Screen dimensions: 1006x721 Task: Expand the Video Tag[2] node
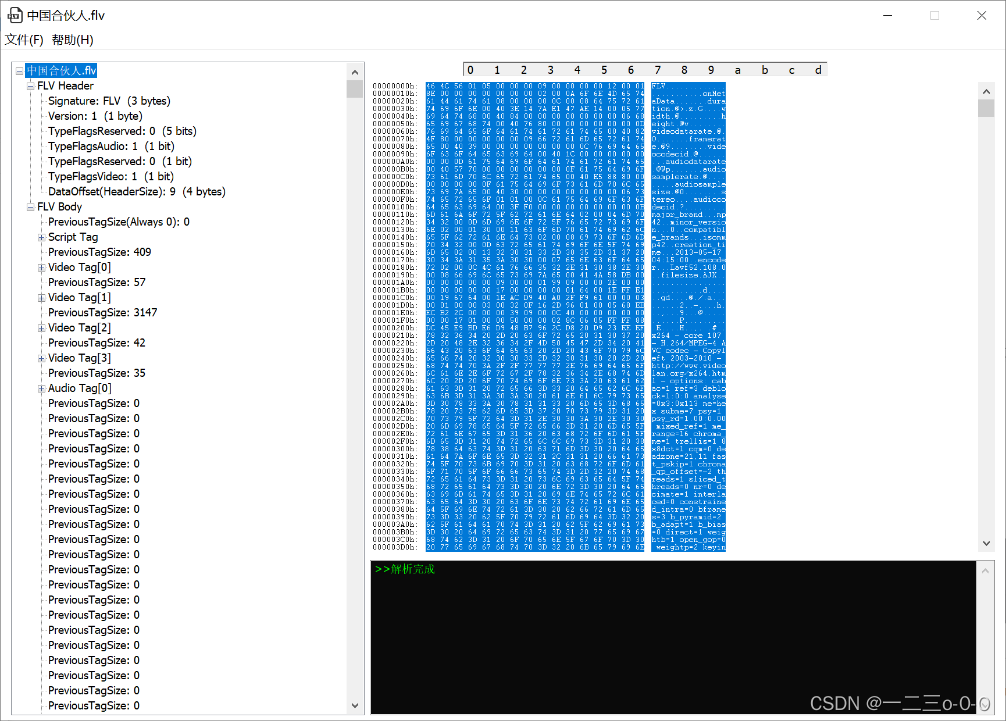(x=41, y=328)
